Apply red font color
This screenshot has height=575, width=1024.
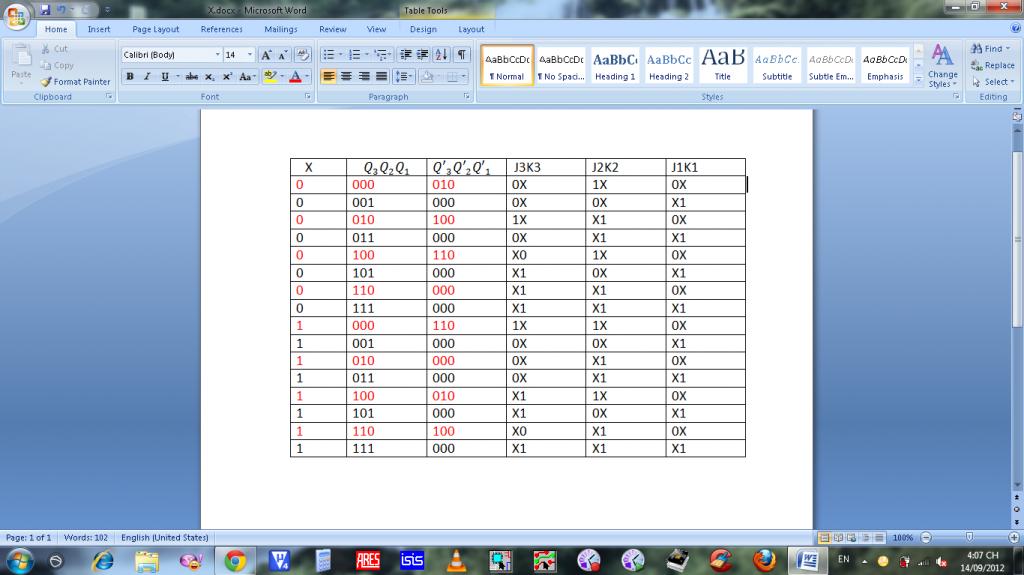pos(295,76)
